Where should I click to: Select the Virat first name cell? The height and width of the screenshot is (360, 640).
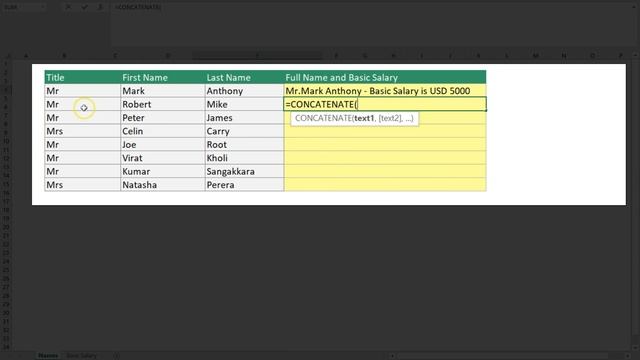click(x=162, y=158)
